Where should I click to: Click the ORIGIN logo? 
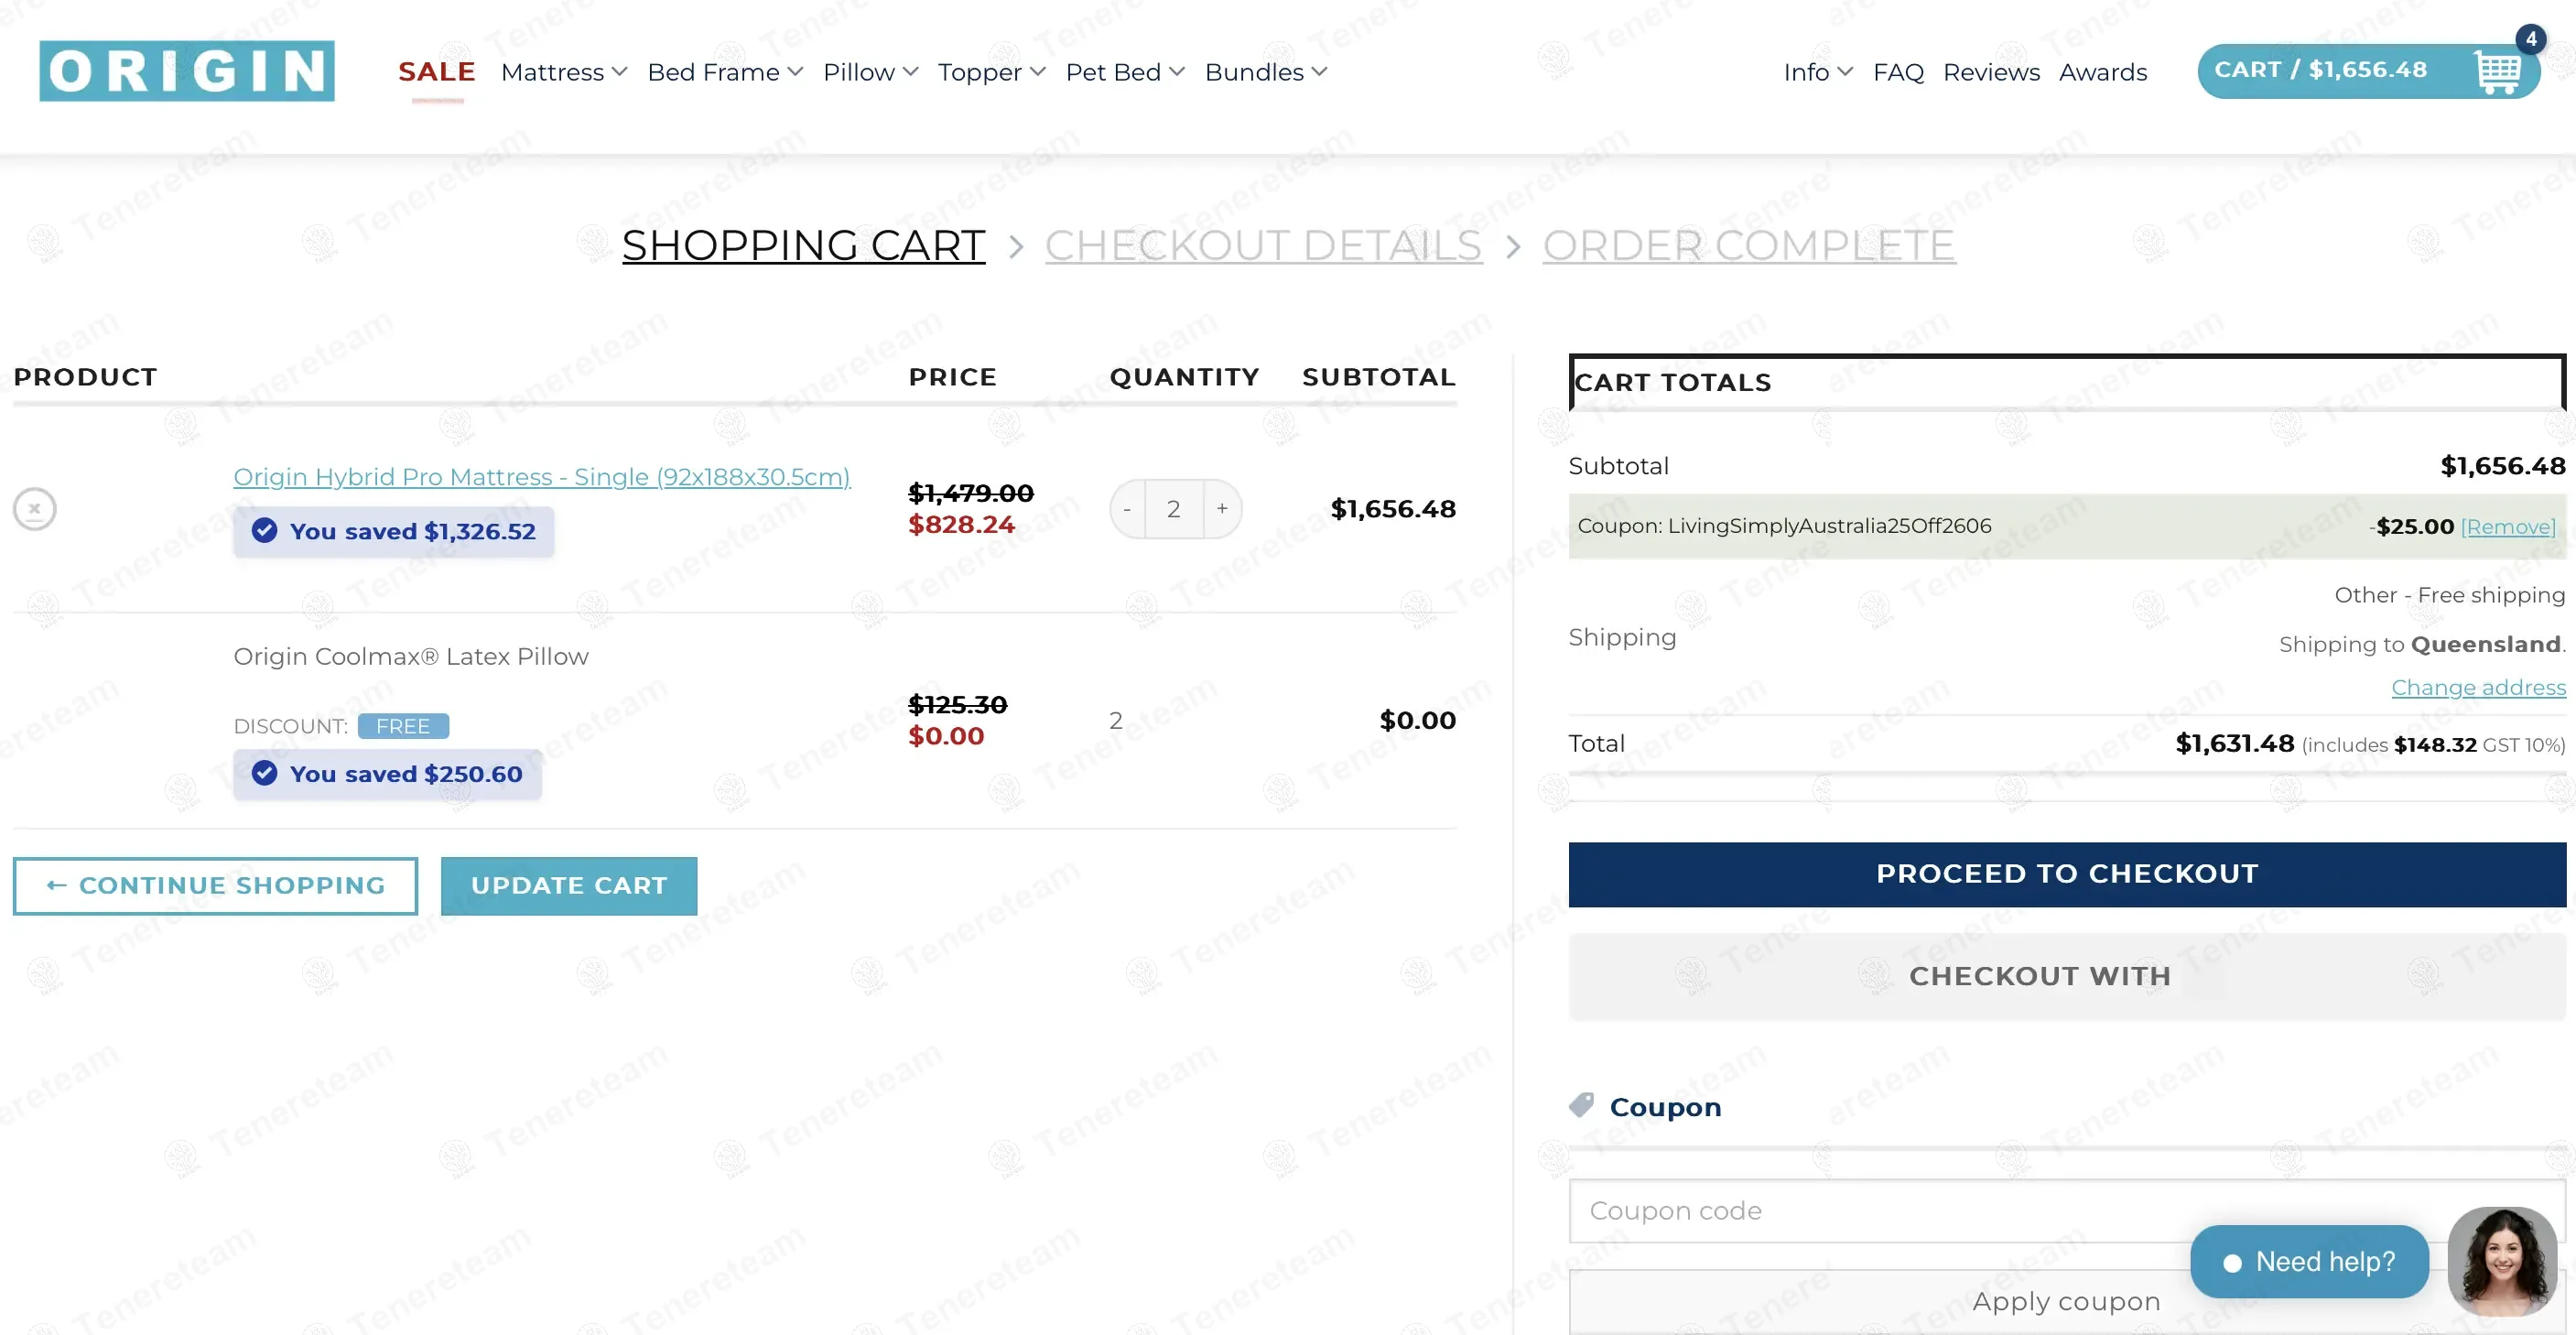click(x=187, y=71)
